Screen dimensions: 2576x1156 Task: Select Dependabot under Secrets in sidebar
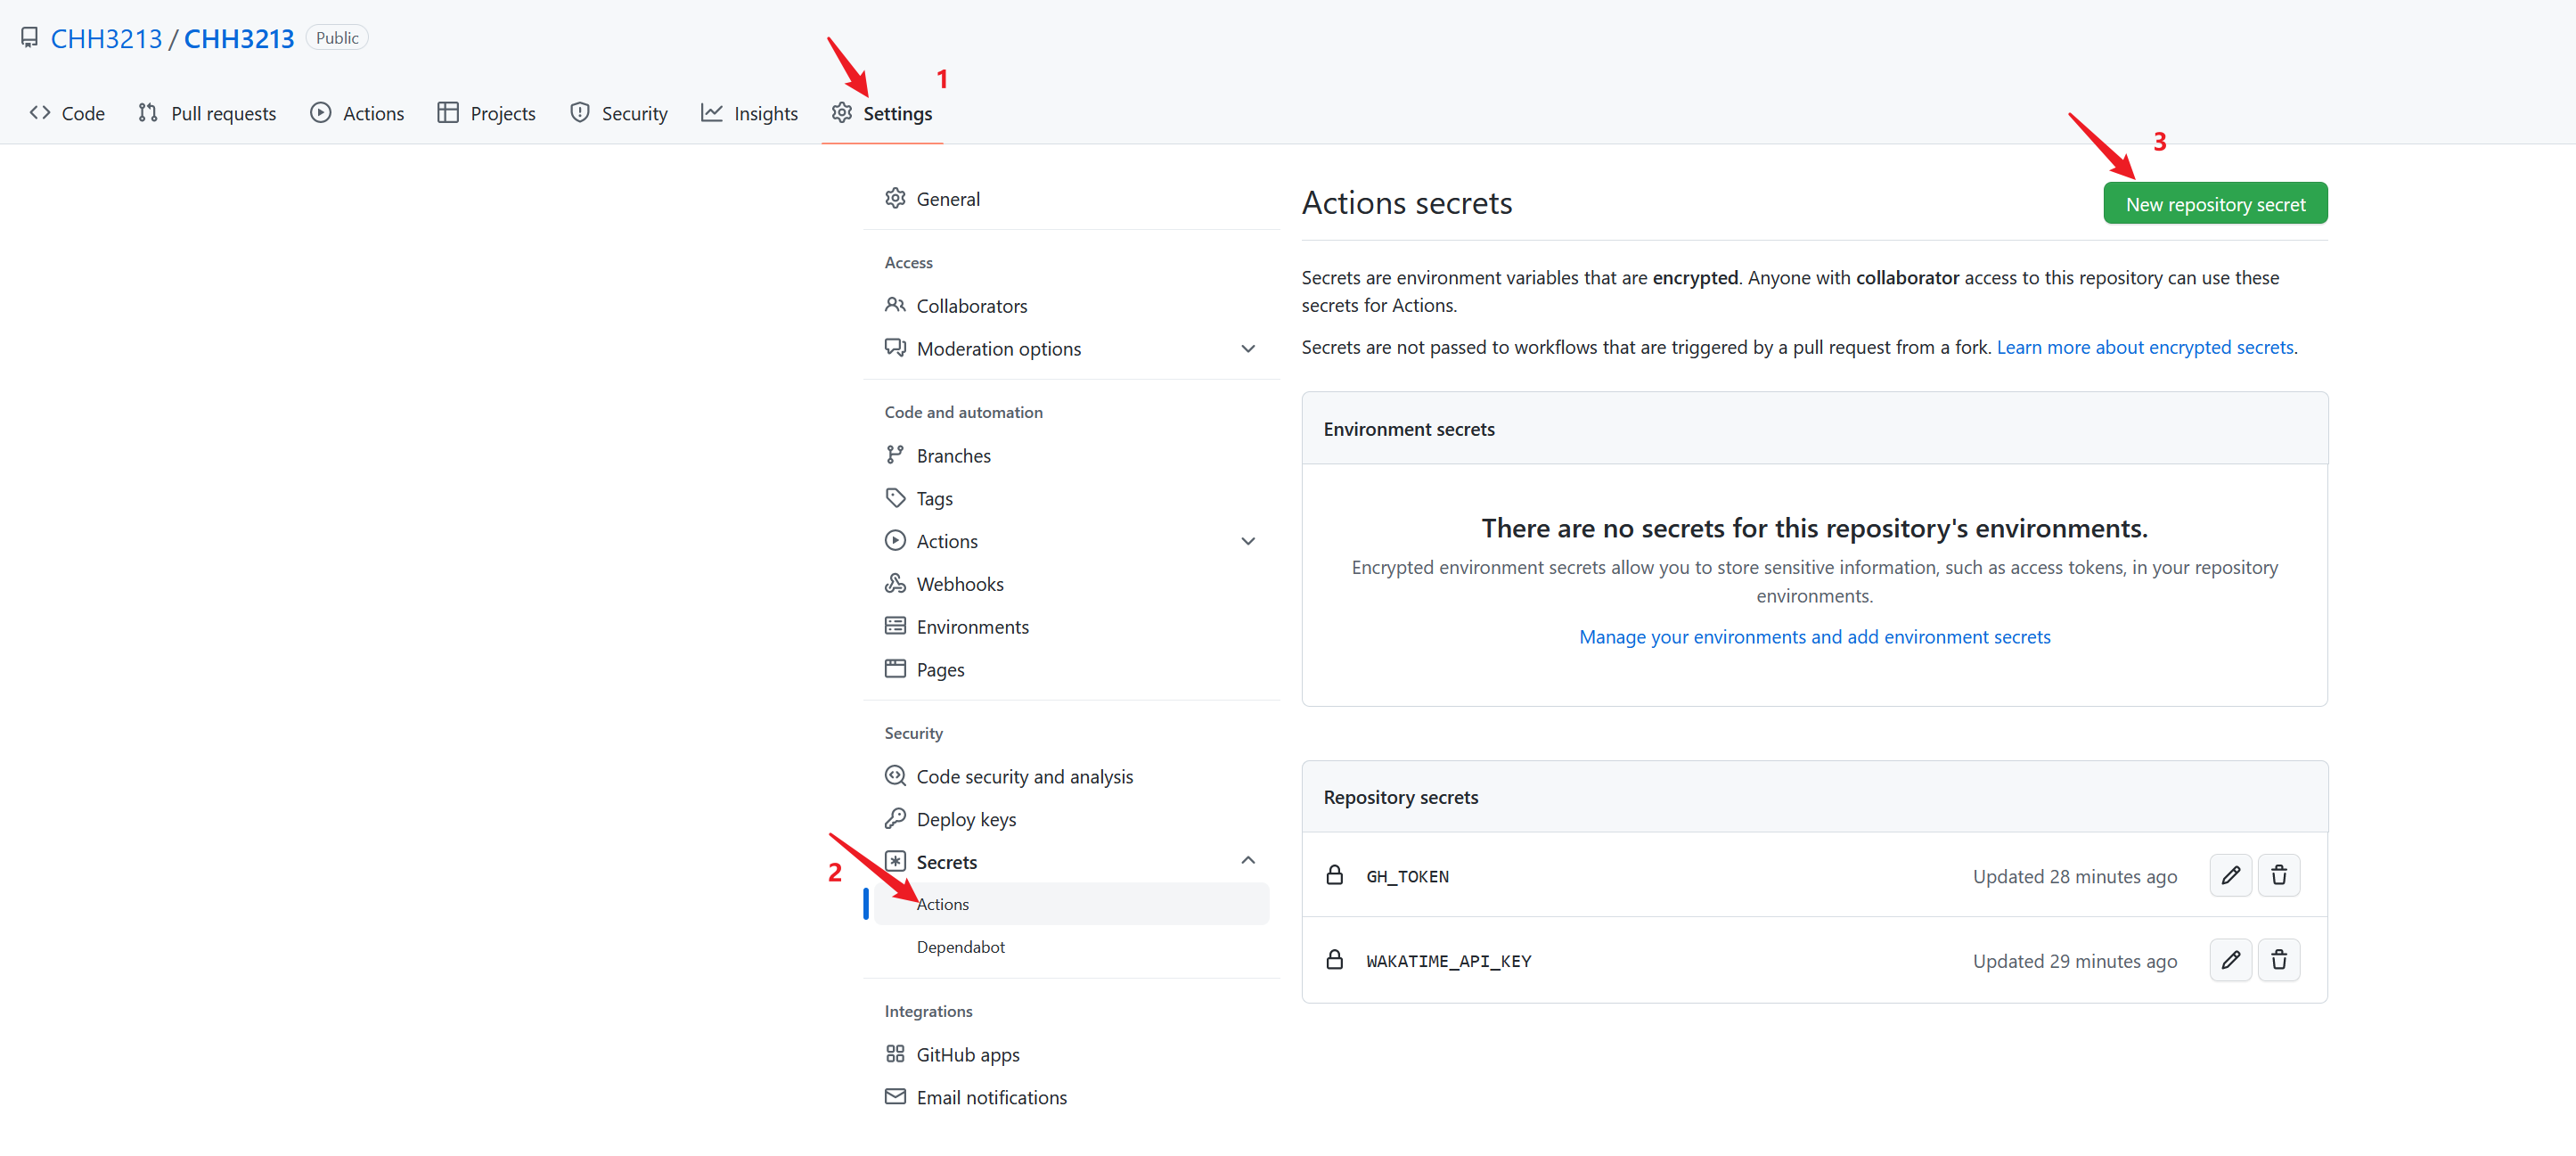961,947
